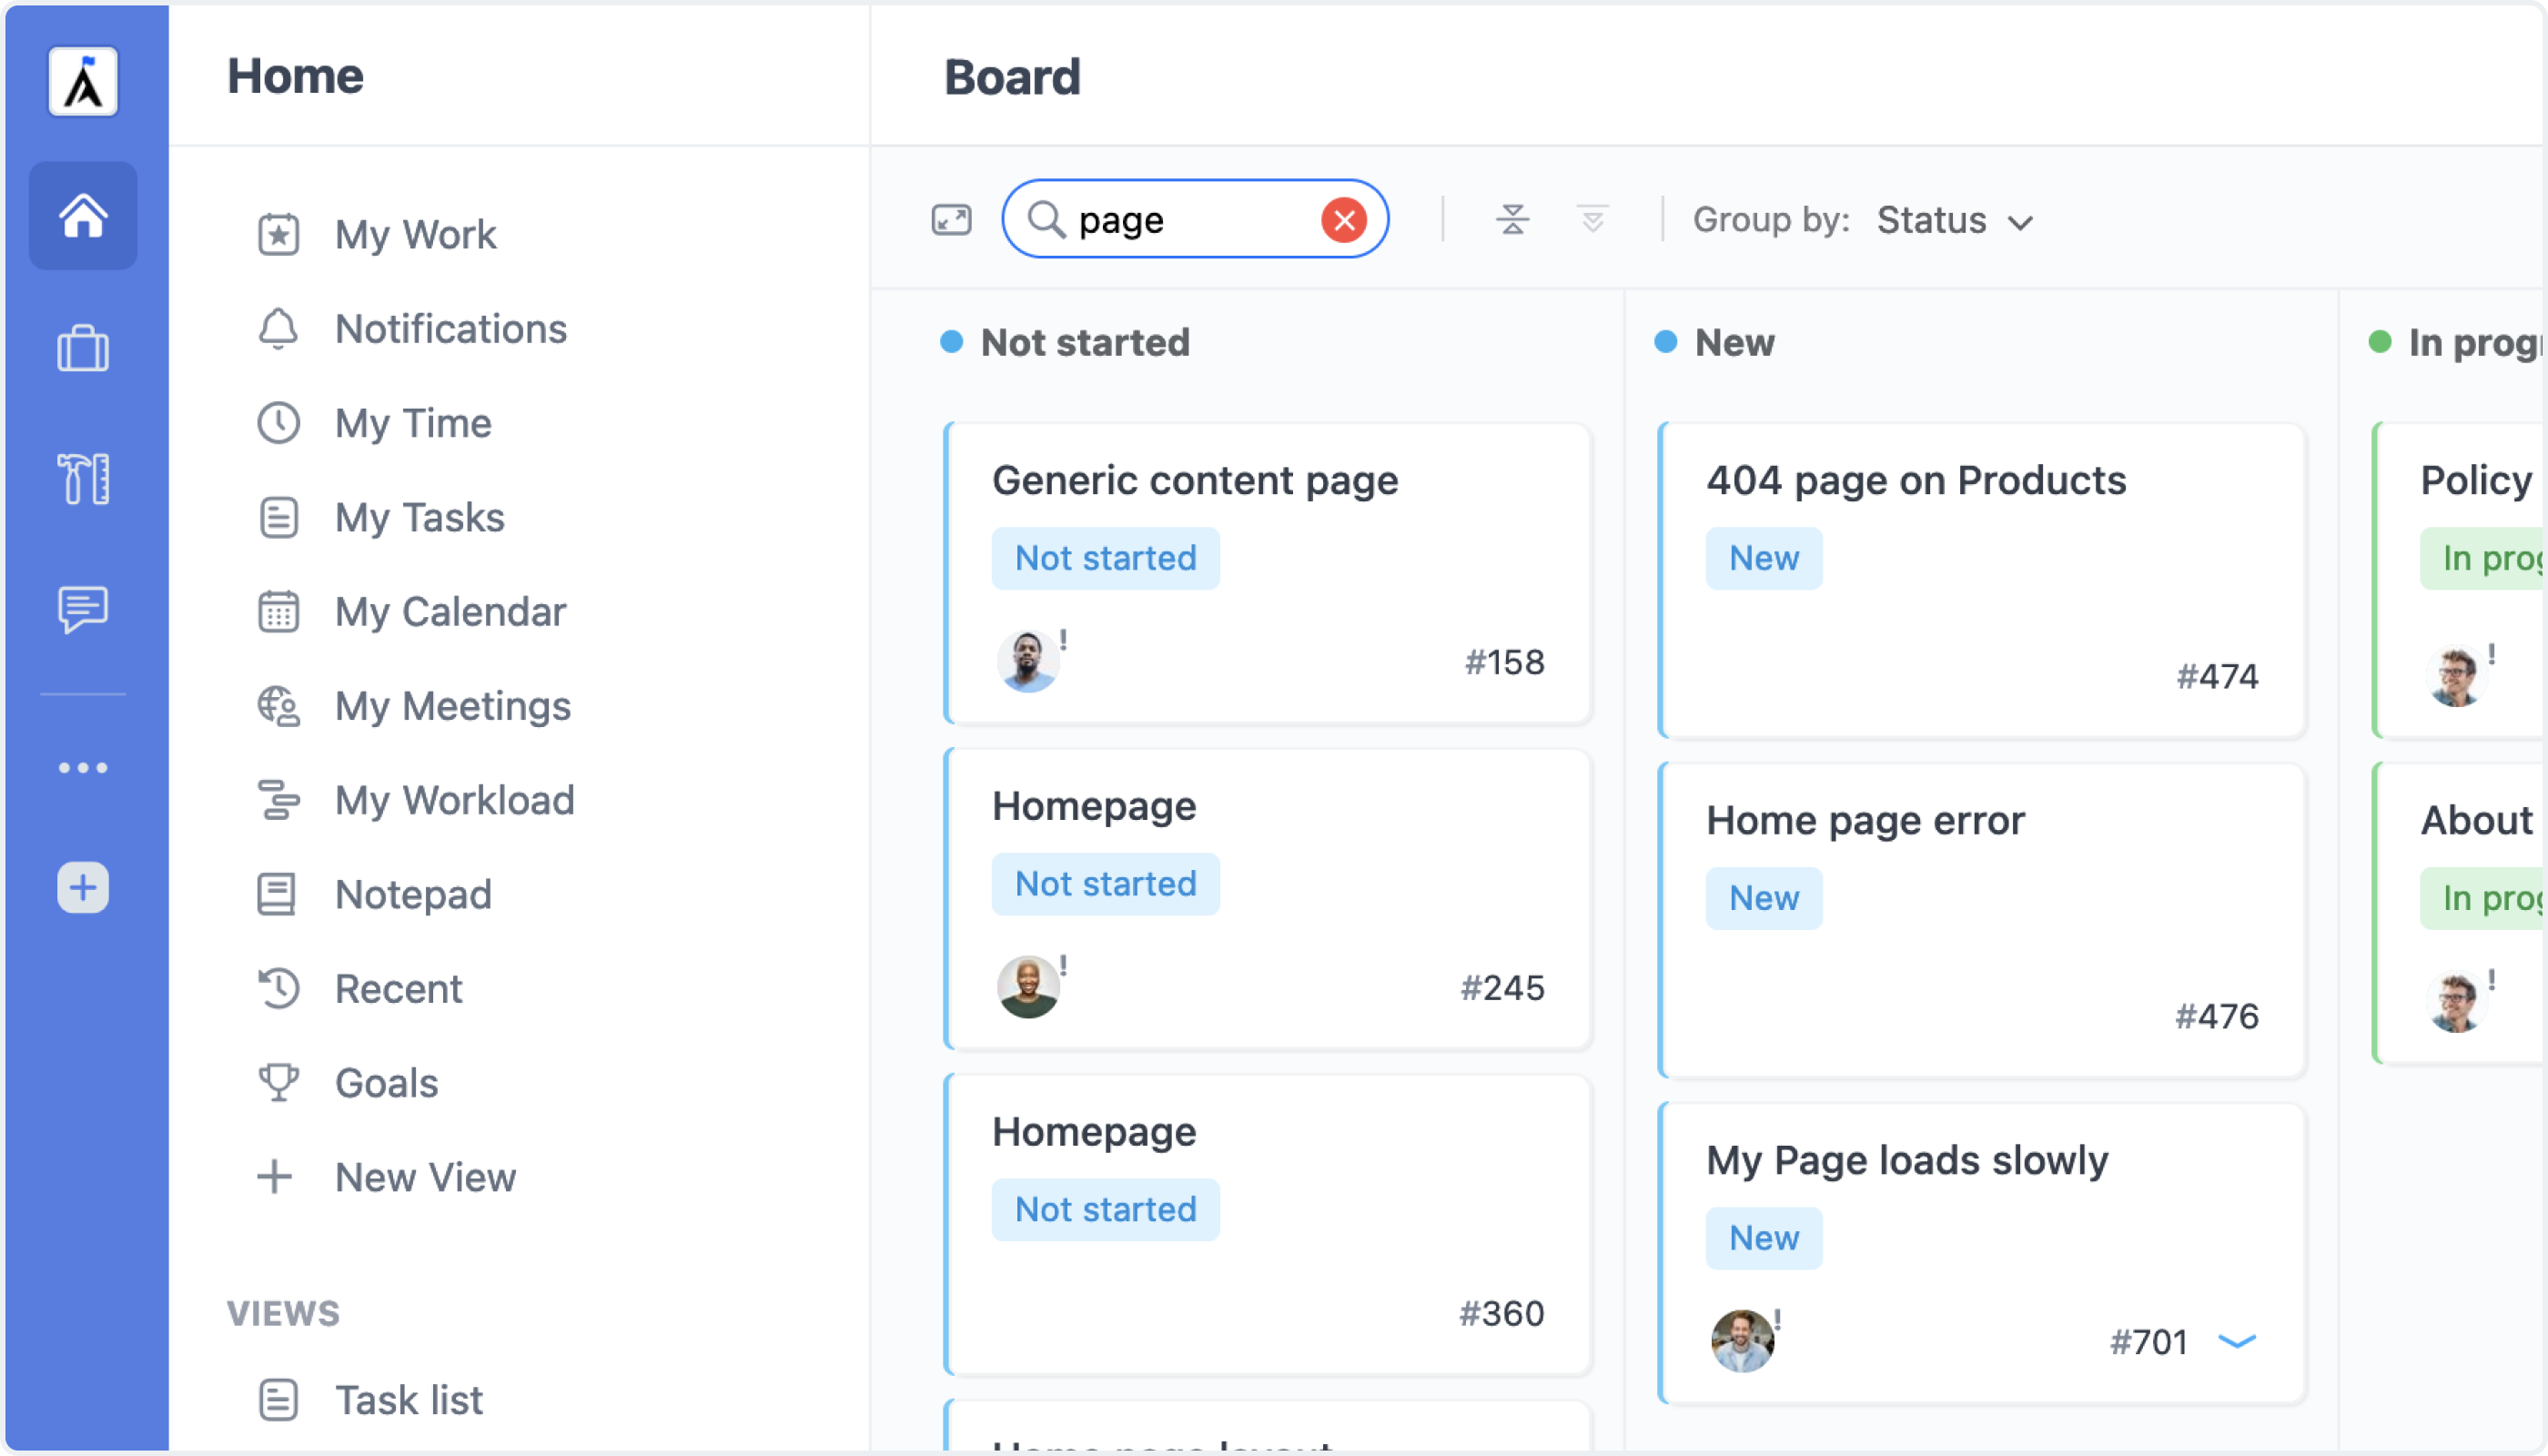Click the My Work star icon
2548x1456 pixels.
point(278,235)
